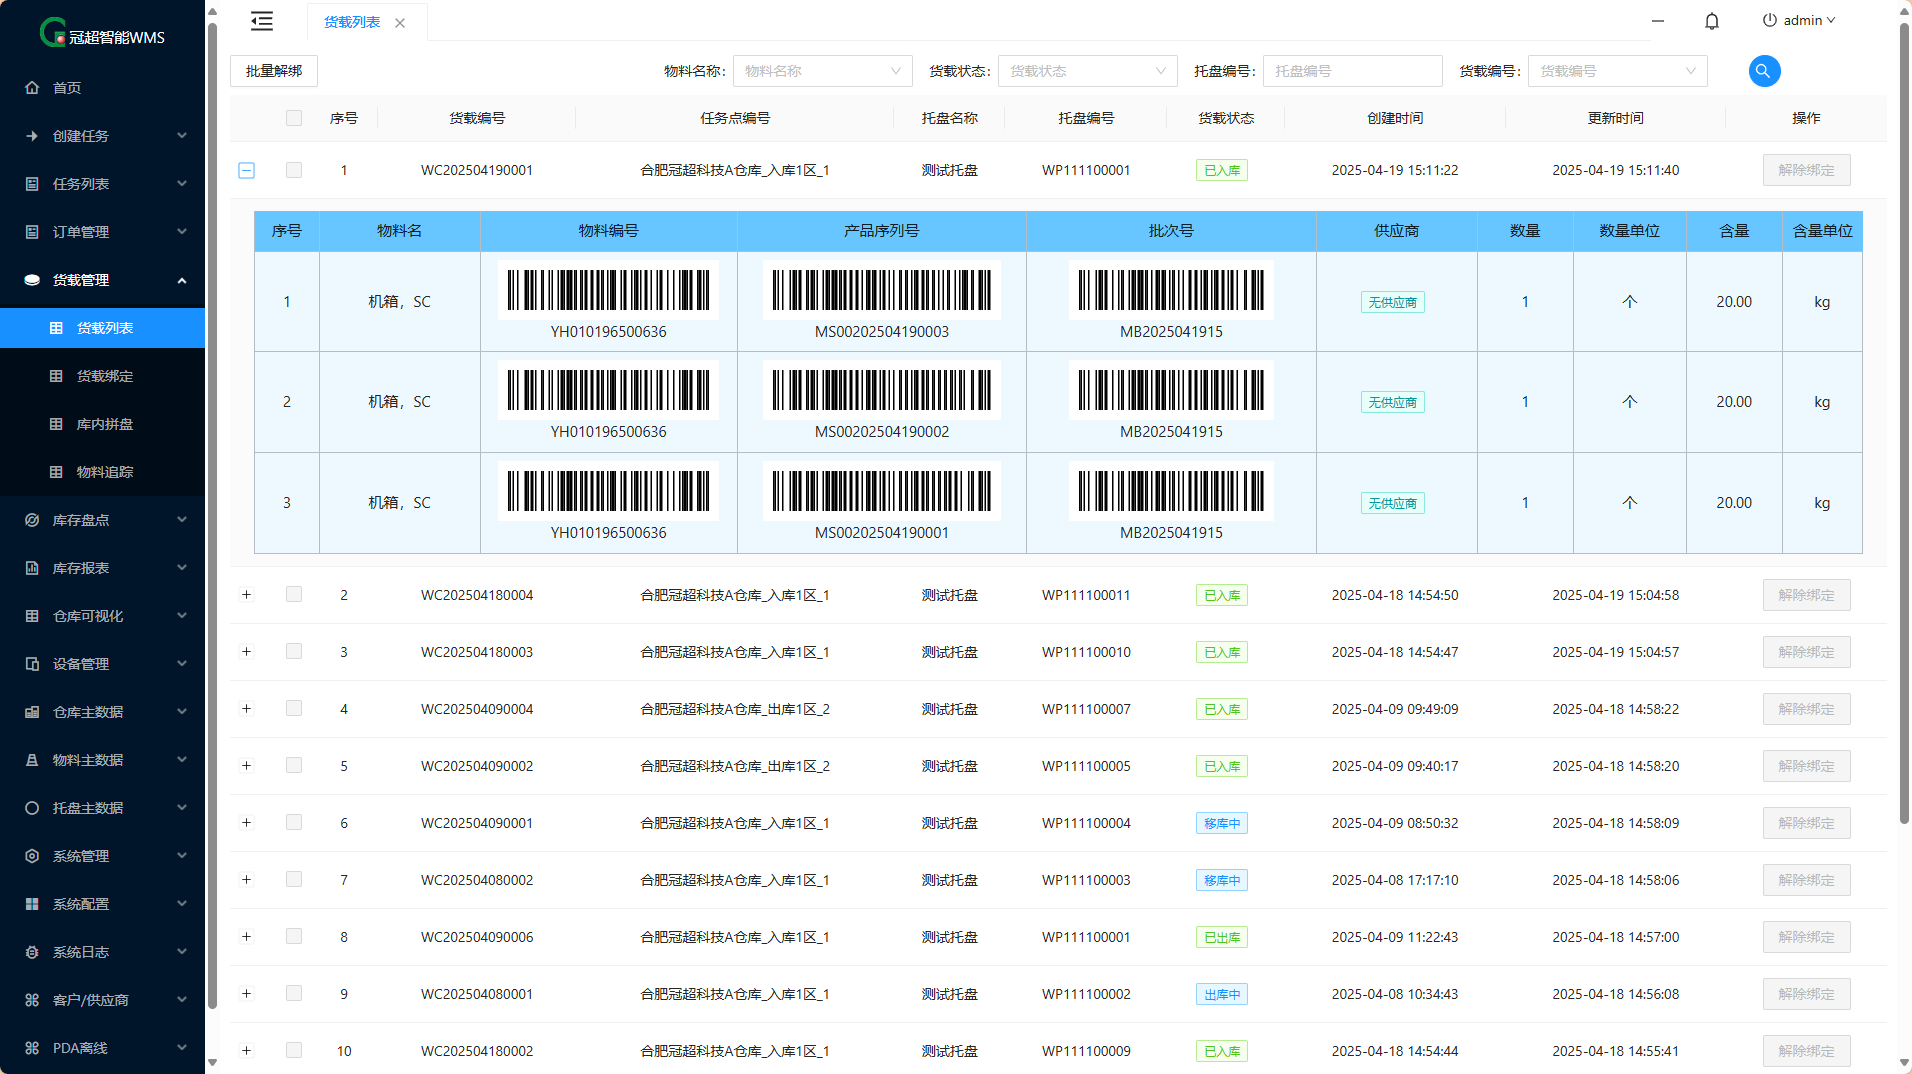Viewport: 1912px width, 1074px height.
Task: Click the barcode above MS00202504190003
Action: pyautogui.click(x=881, y=290)
